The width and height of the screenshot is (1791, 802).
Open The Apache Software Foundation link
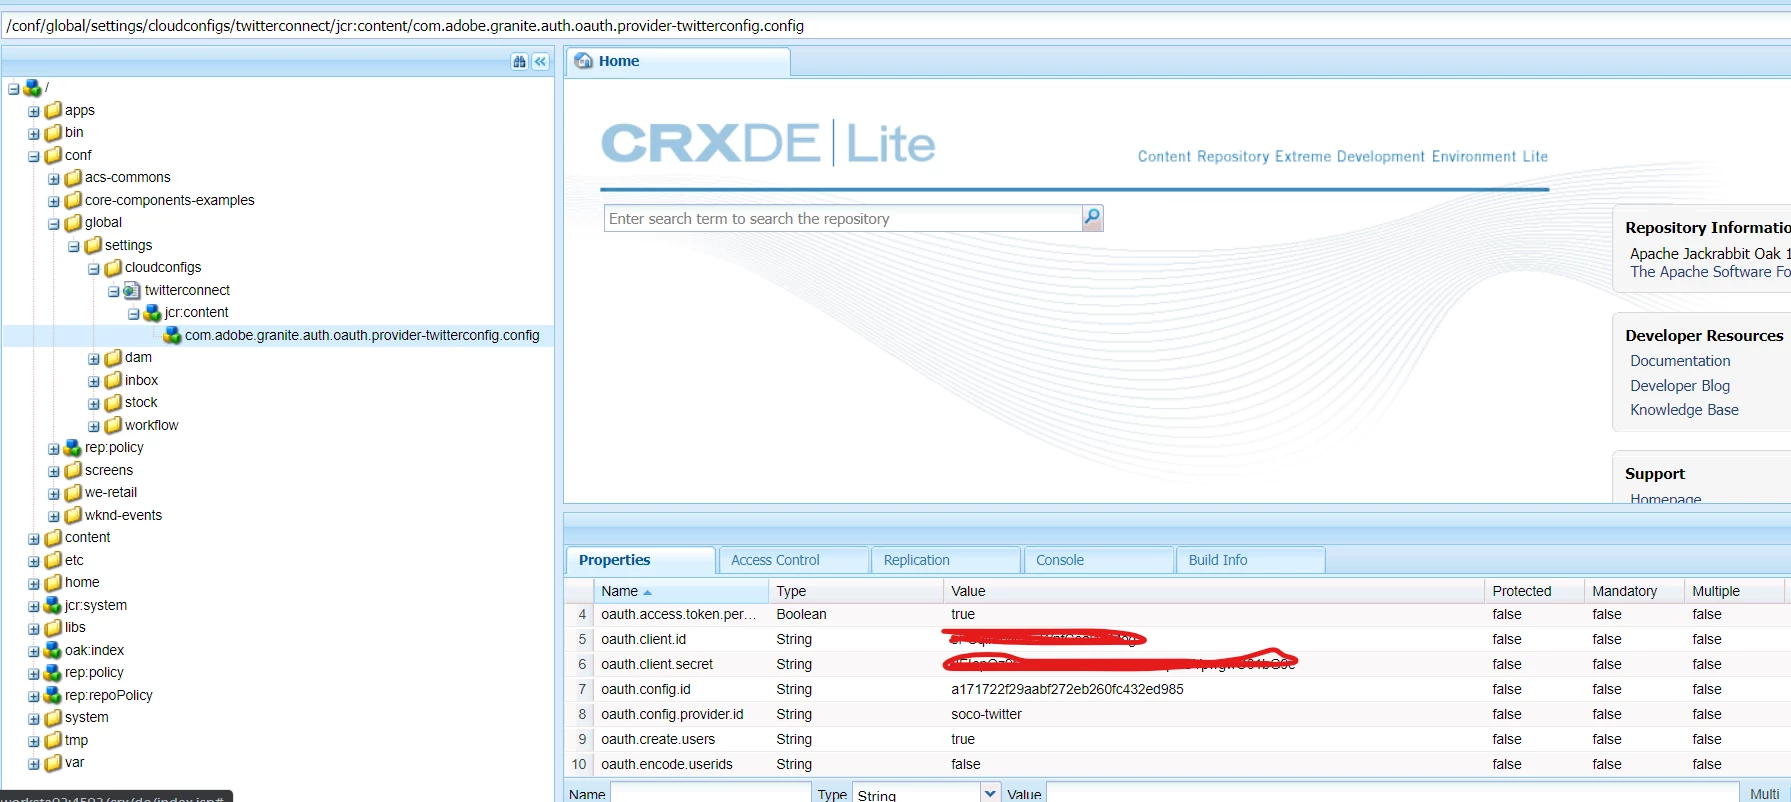click(x=1710, y=272)
